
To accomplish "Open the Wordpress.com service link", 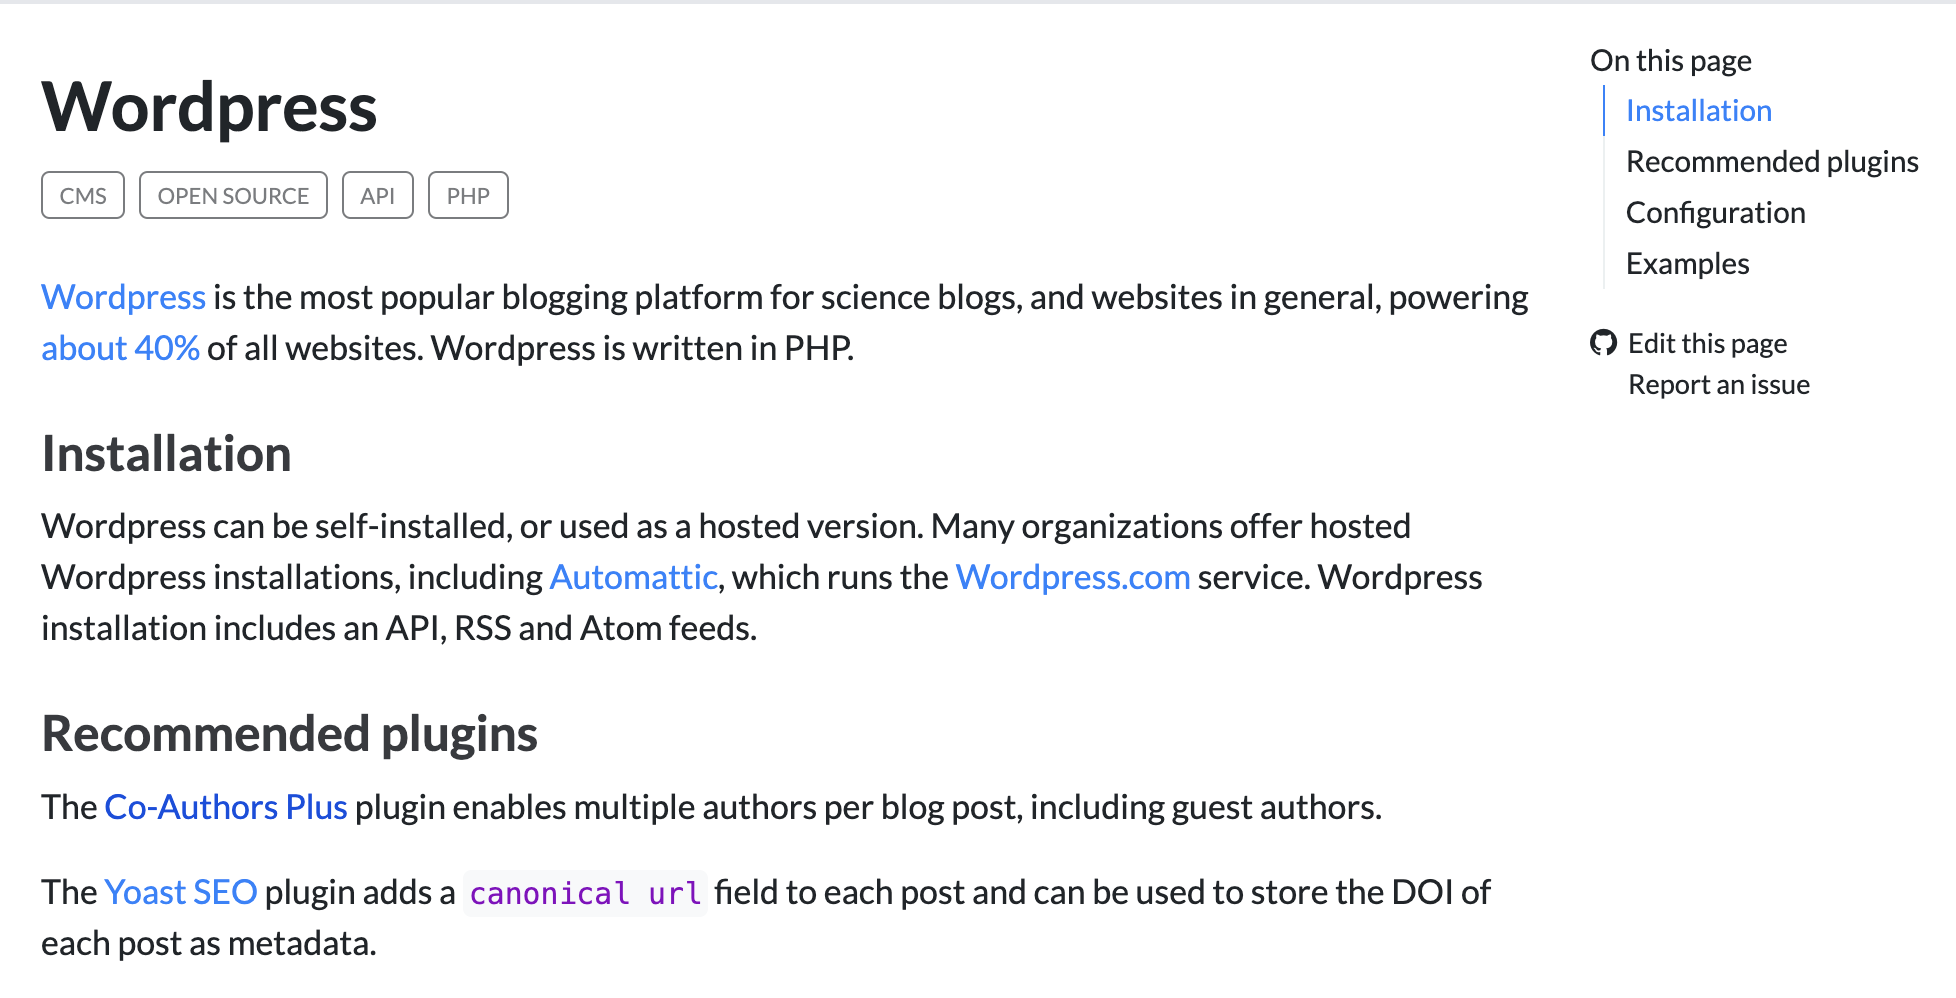I will pyautogui.click(x=1072, y=578).
